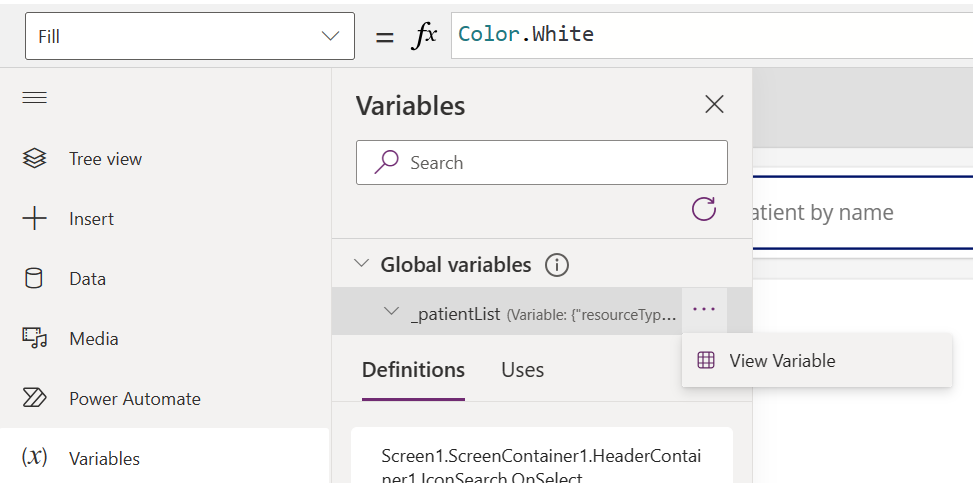This screenshot has height=483, width=973.
Task: Choose View Variable from the menu
Action: coord(817,361)
